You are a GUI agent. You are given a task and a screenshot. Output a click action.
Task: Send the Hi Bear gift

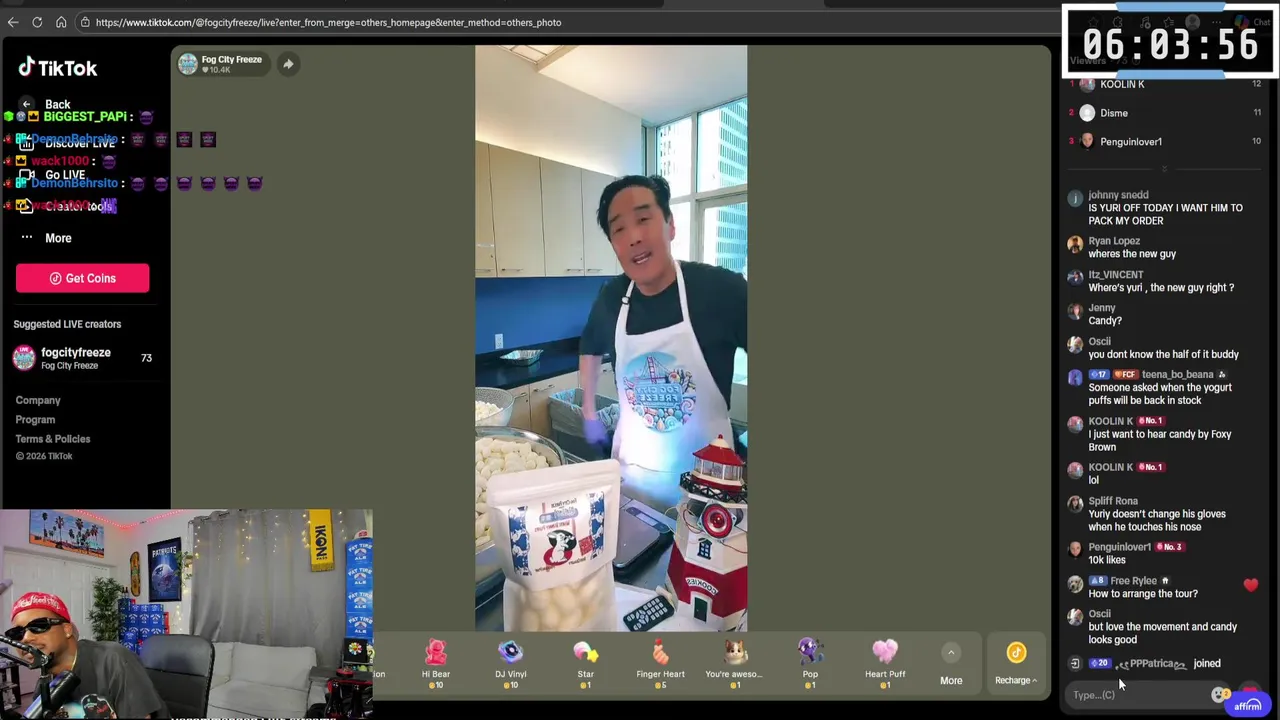tap(436, 663)
